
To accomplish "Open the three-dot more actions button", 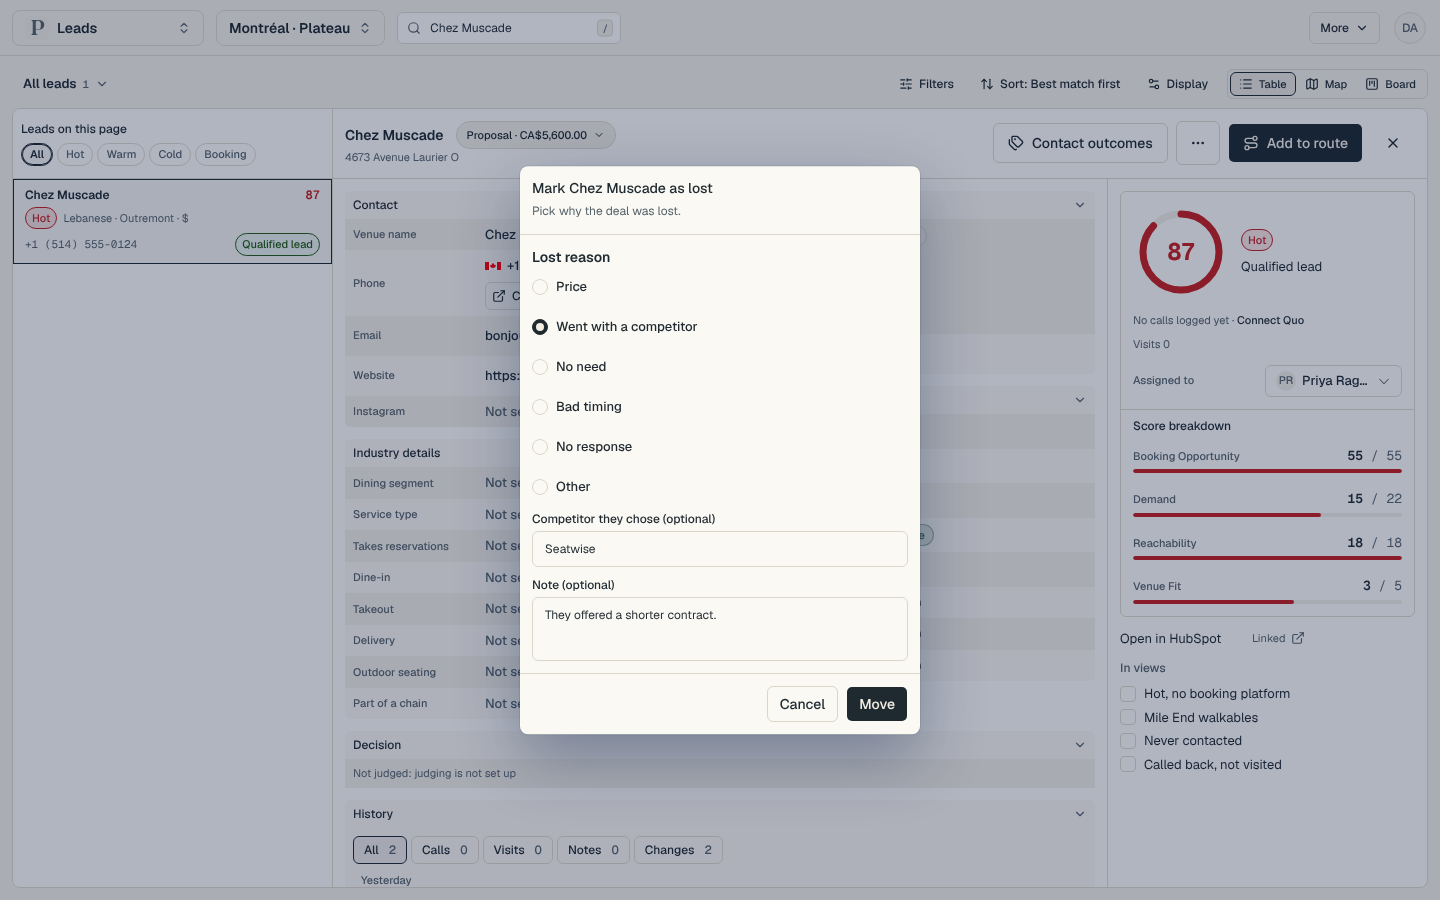I will tap(1198, 143).
